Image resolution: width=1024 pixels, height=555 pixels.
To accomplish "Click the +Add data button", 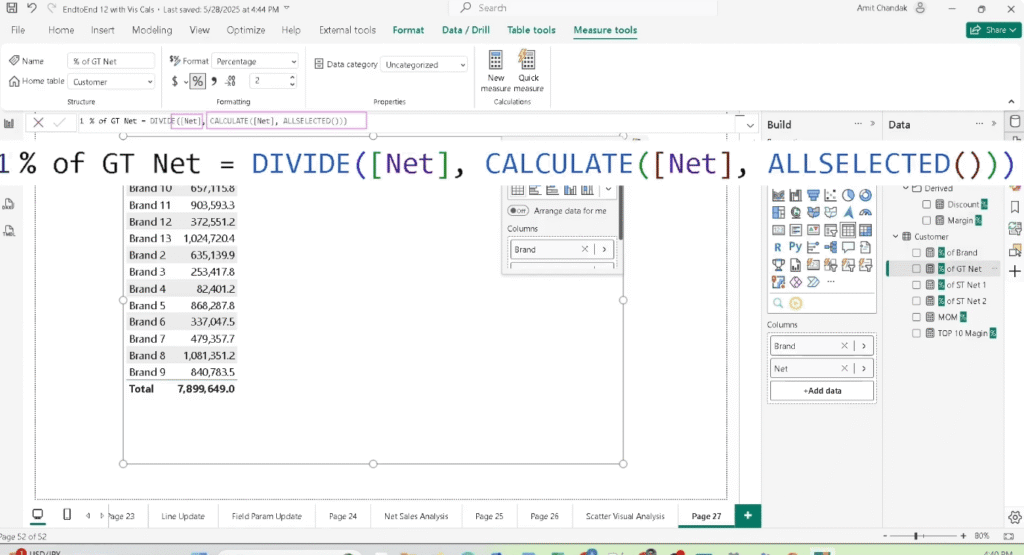I will [x=822, y=391].
